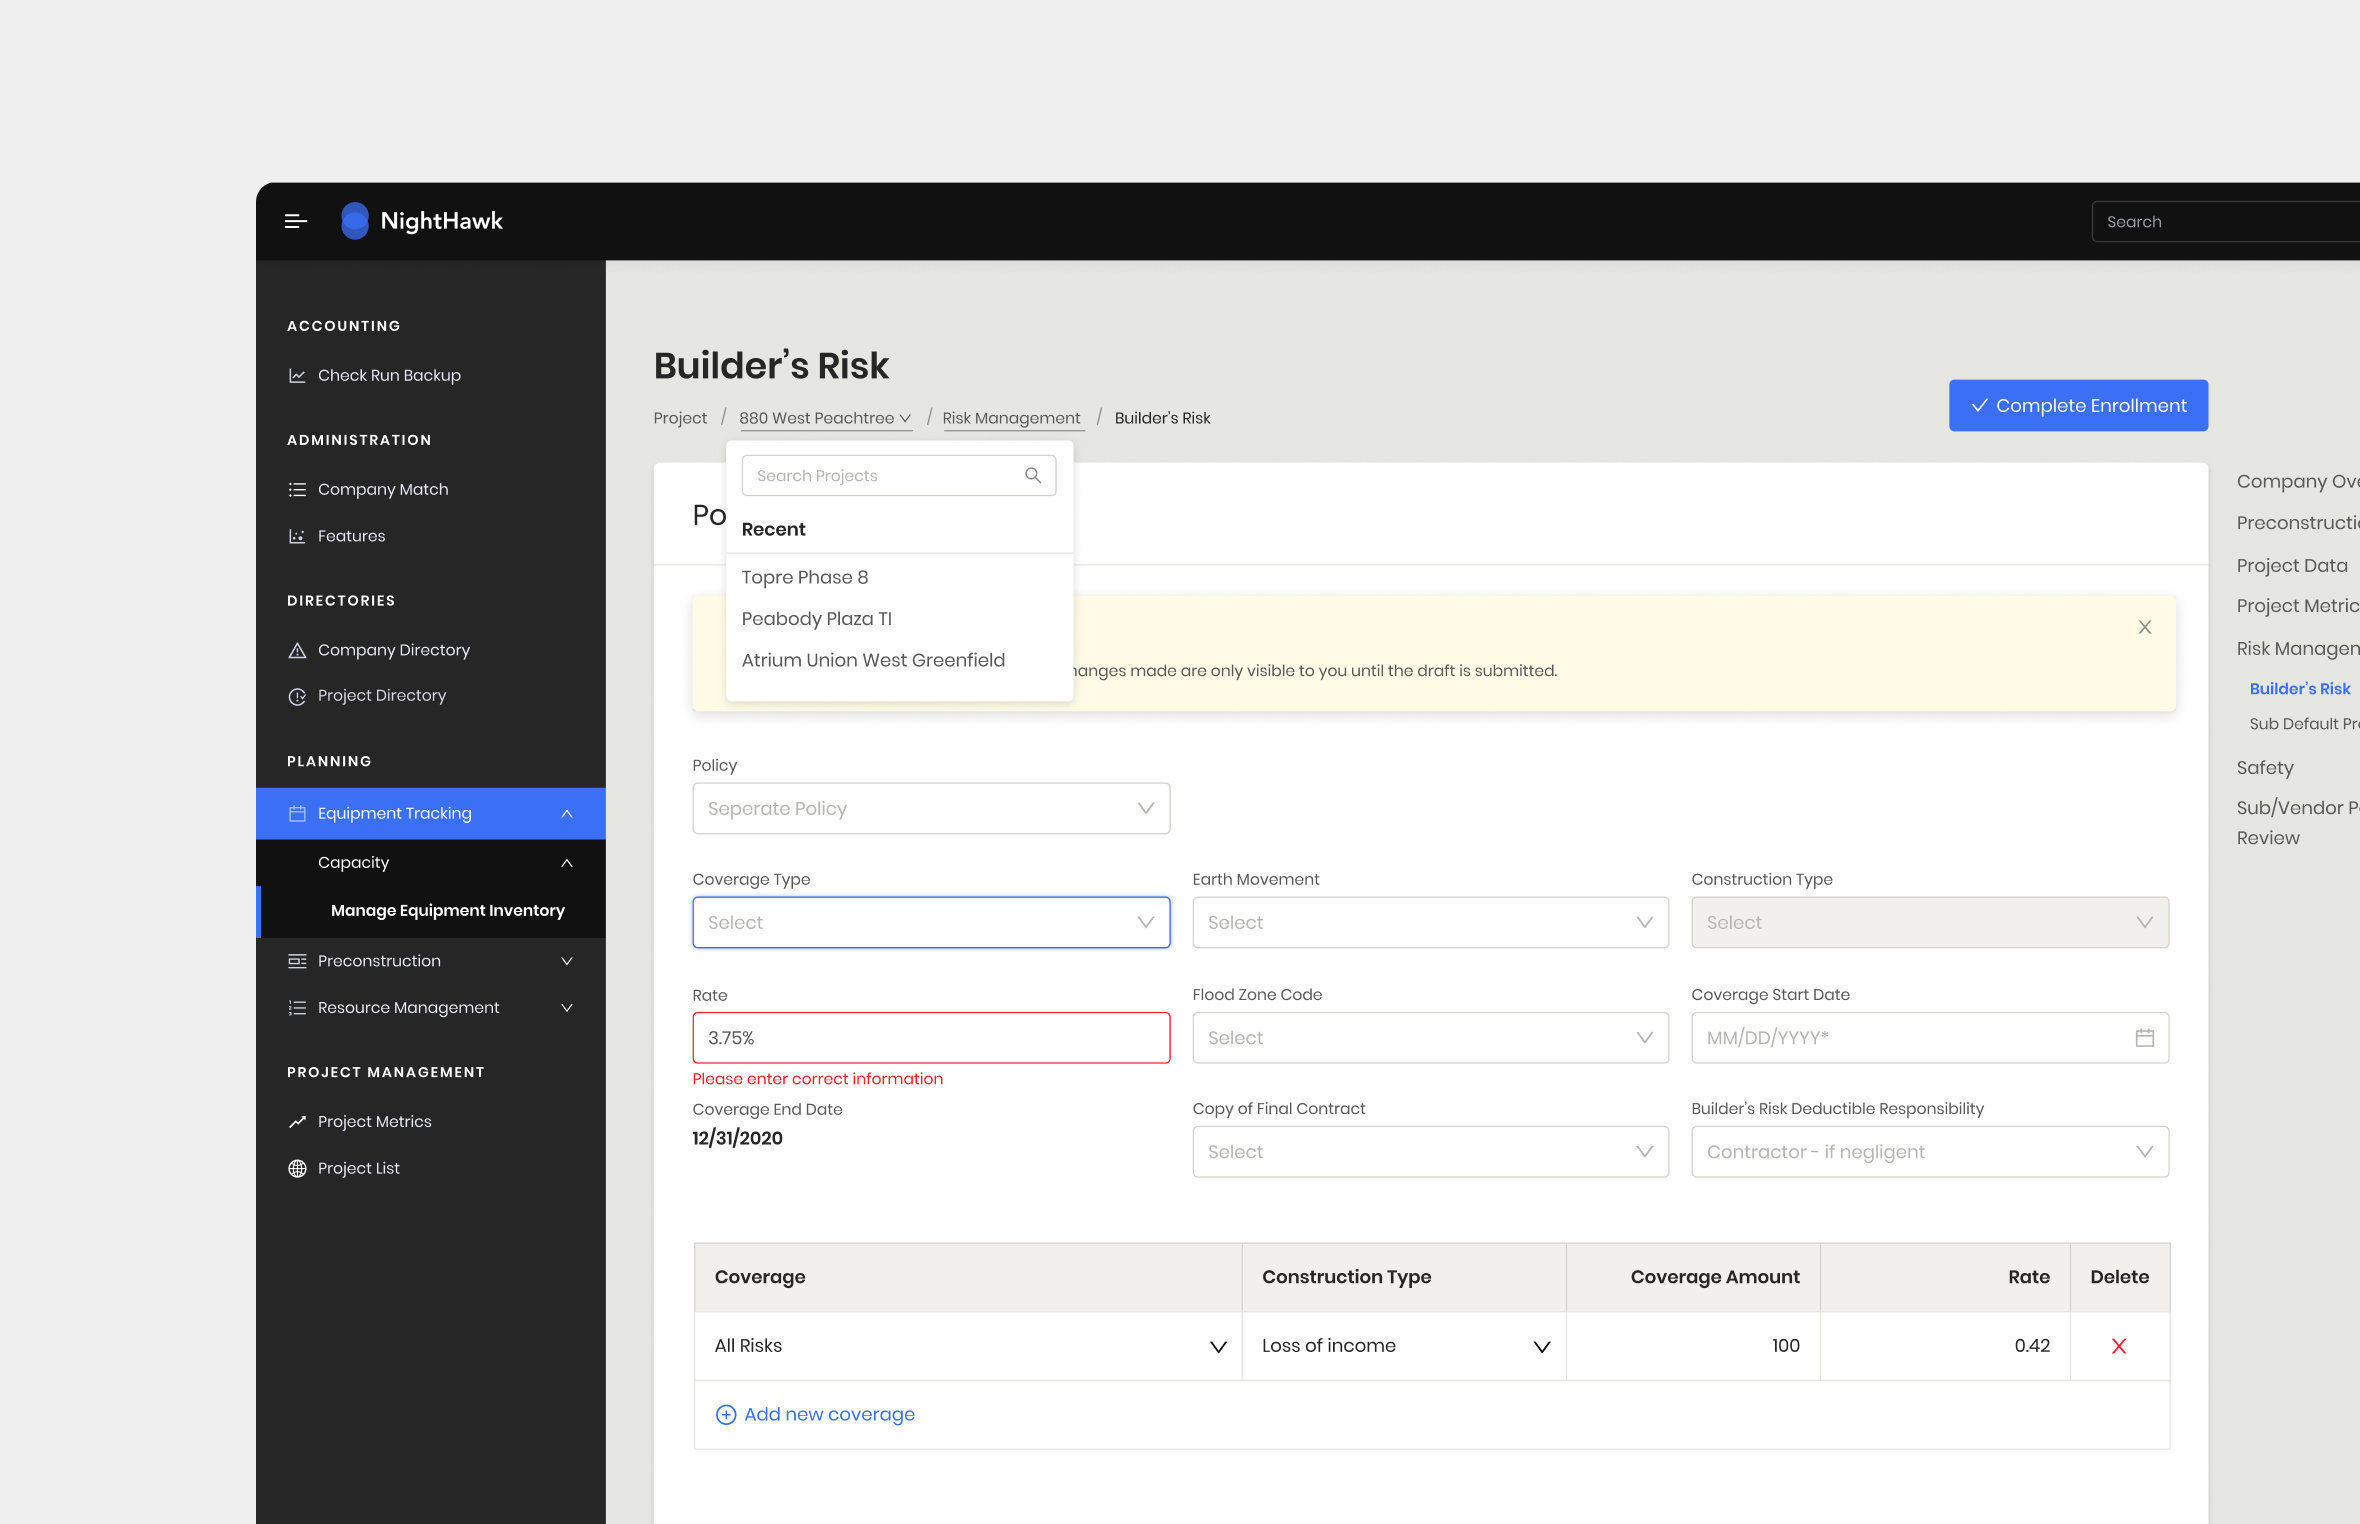Click the search magnifier in Search Projects

click(1032, 476)
